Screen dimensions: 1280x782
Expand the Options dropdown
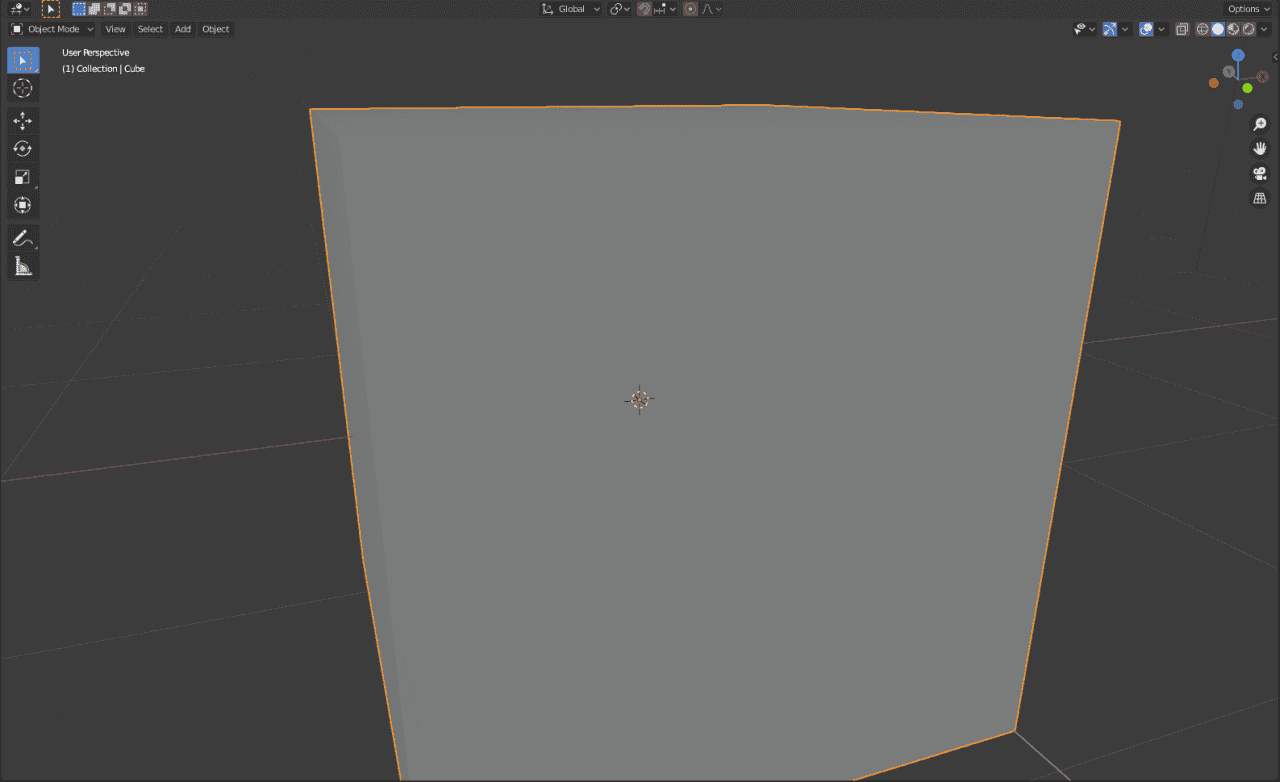(1245, 8)
